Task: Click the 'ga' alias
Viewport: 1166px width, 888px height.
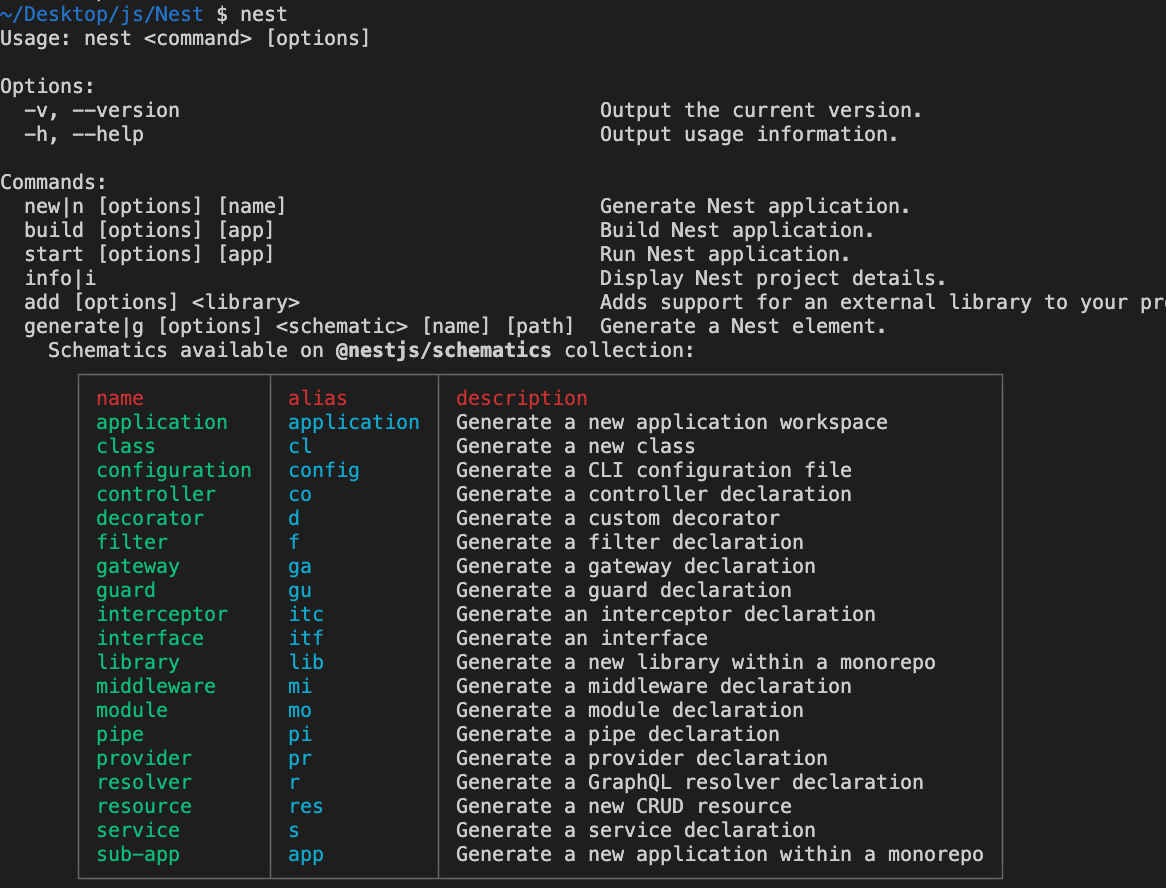Action: 300,567
